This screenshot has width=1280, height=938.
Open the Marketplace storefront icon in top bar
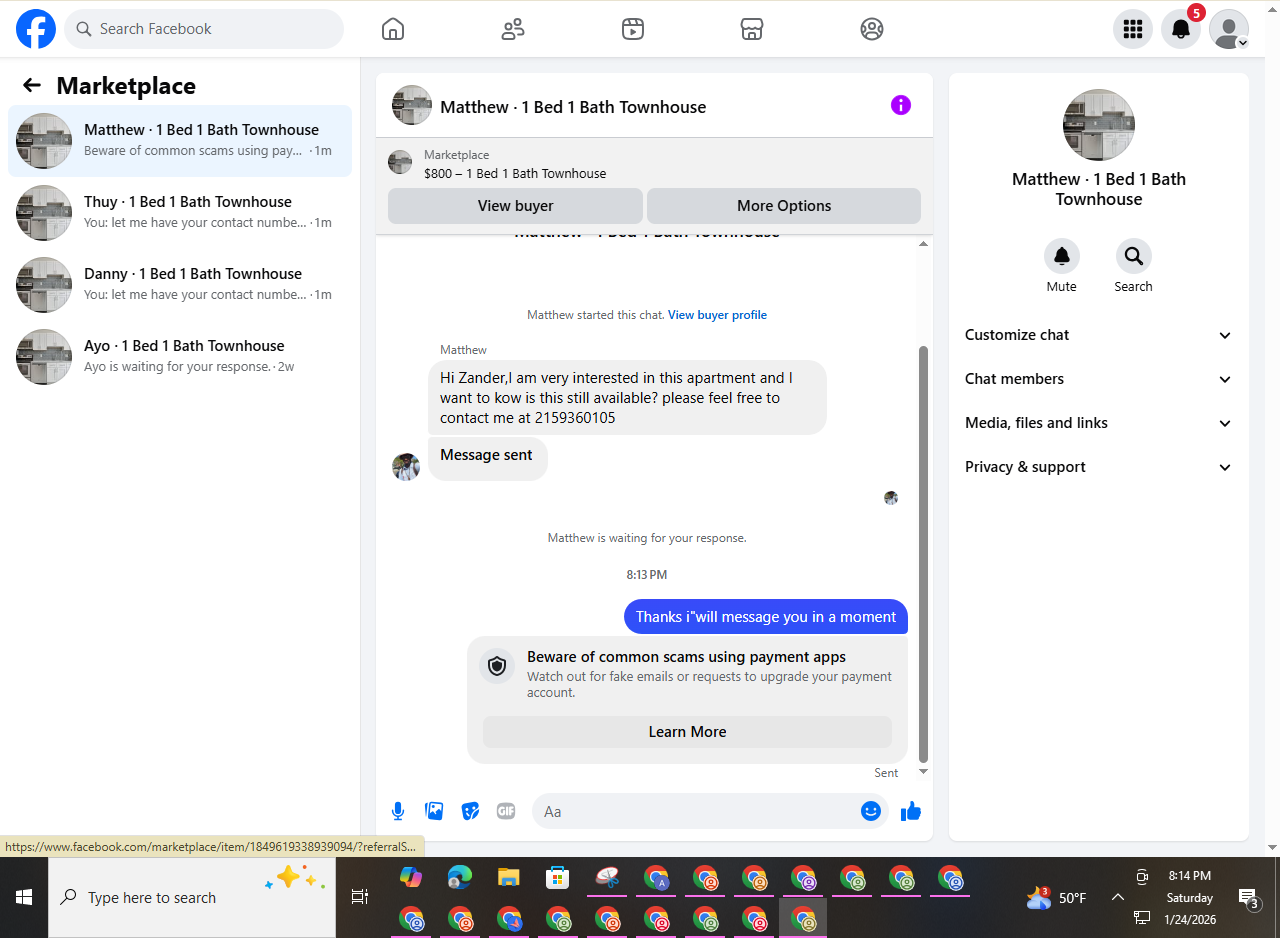[x=752, y=29]
